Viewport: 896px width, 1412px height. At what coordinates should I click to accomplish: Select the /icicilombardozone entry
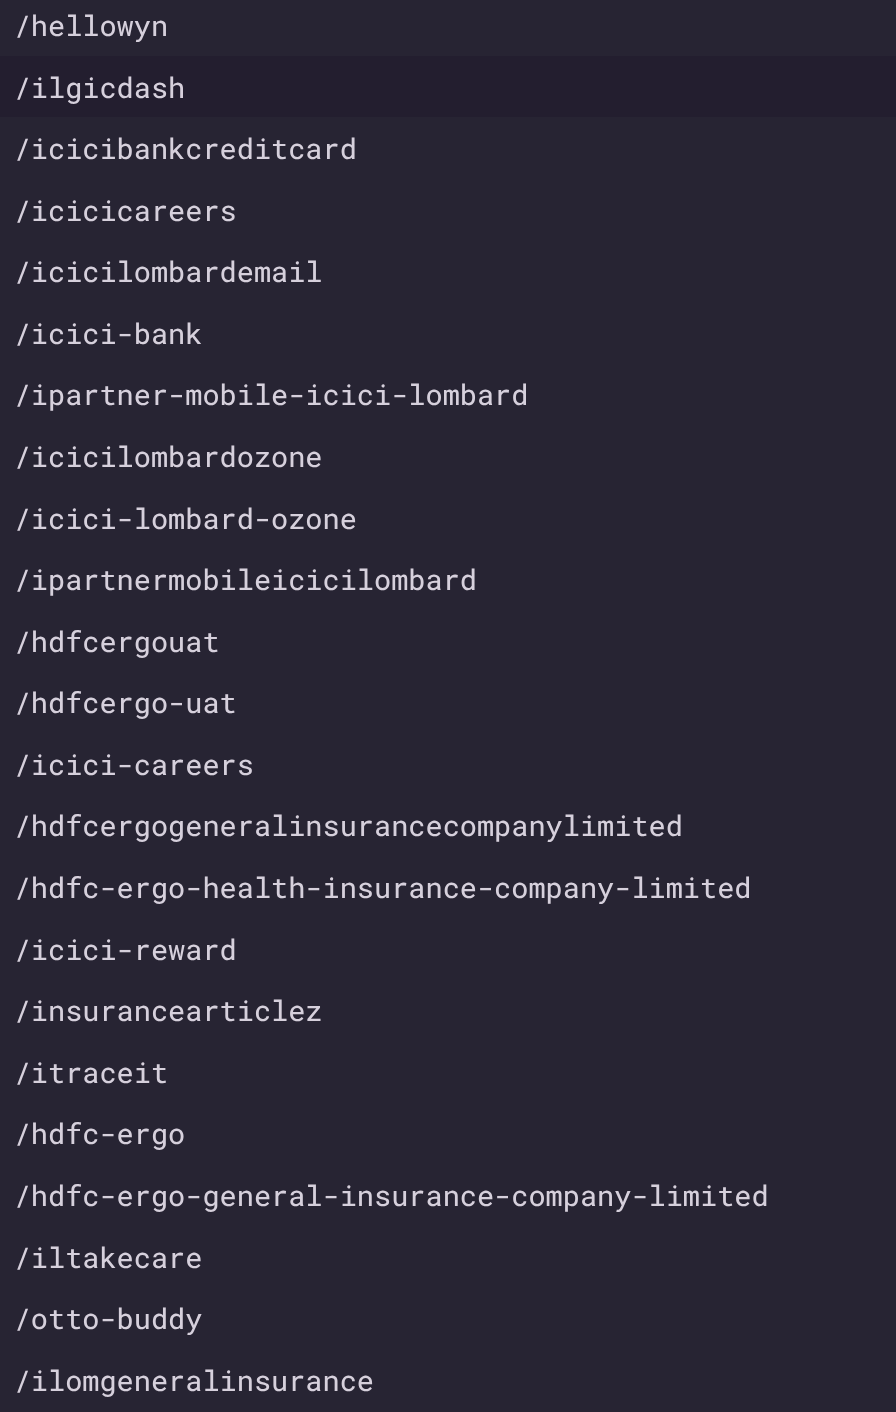point(170,458)
